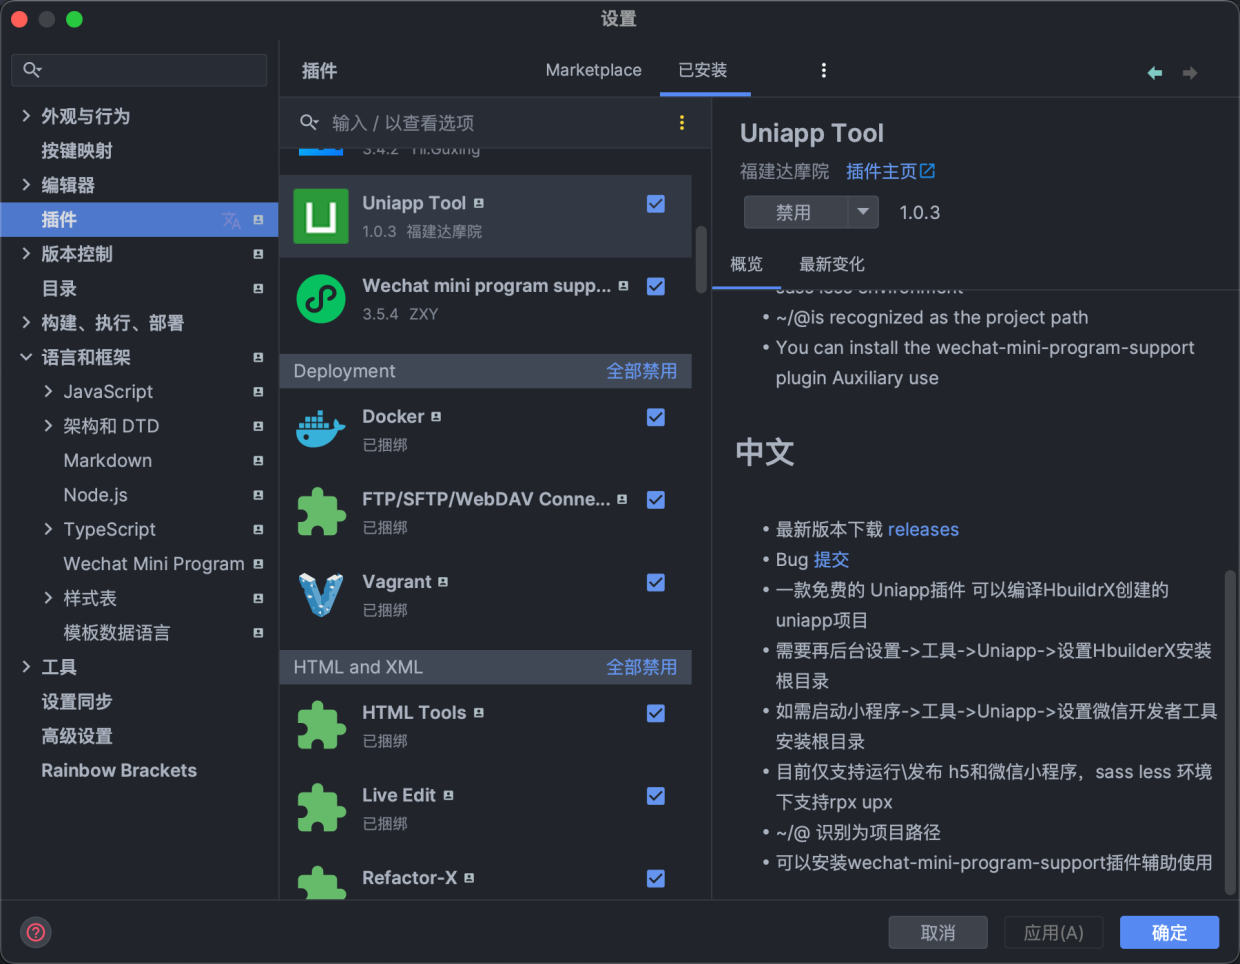Navigate forward with the right arrow icon

tap(1190, 72)
